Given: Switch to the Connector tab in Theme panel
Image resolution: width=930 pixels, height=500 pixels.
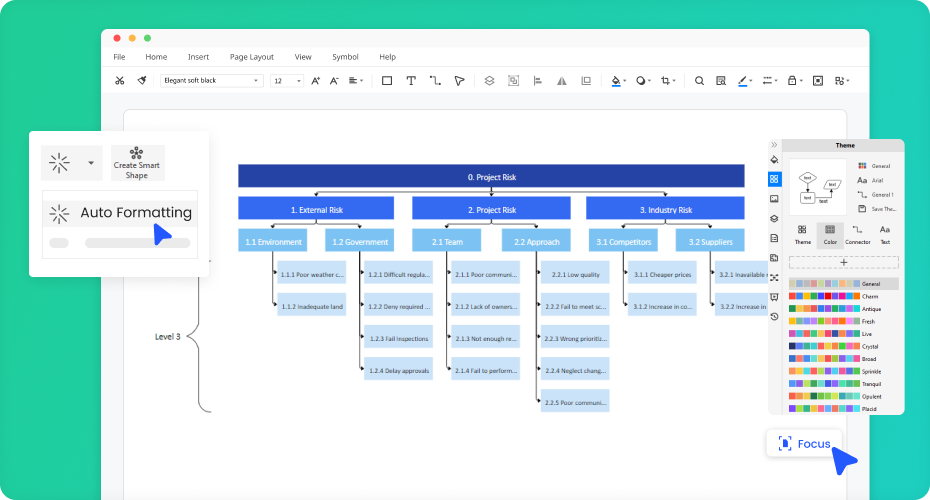Looking at the screenshot, I should pos(857,234).
